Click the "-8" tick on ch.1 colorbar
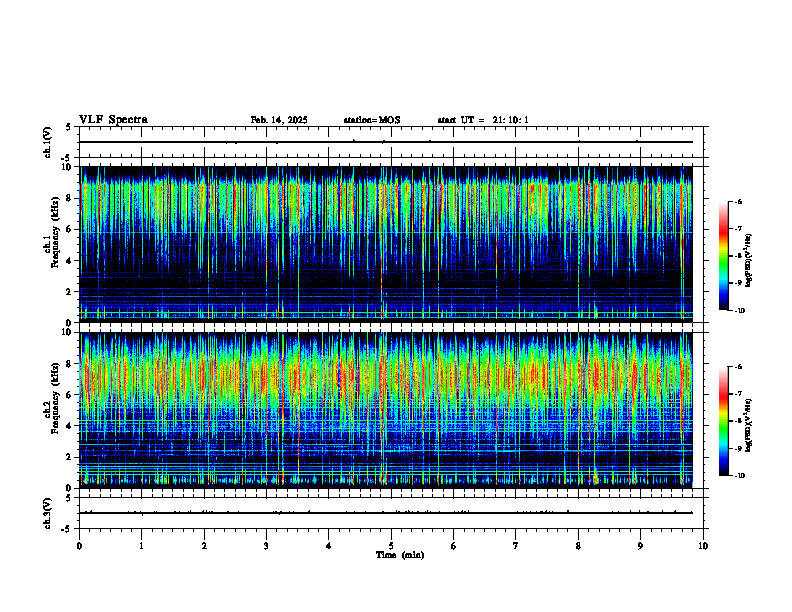The image size is (792, 612). 737,256
